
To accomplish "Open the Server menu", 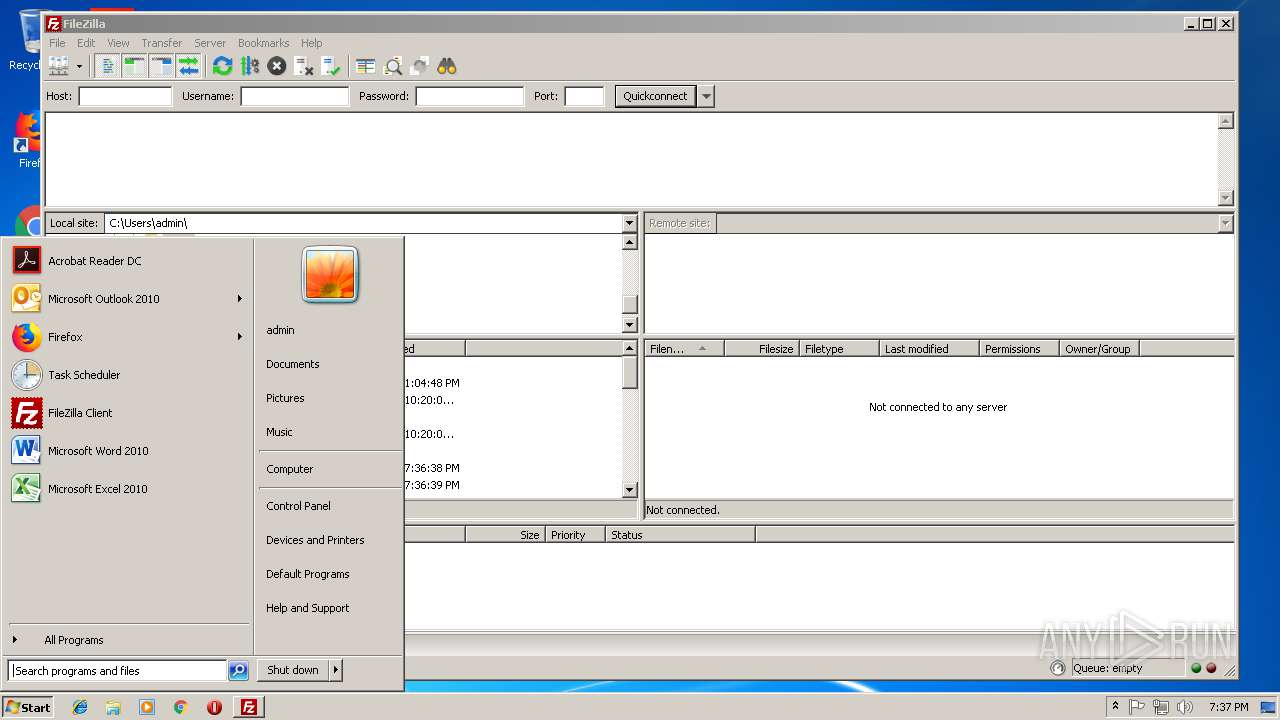I will [x=210, y=43].
